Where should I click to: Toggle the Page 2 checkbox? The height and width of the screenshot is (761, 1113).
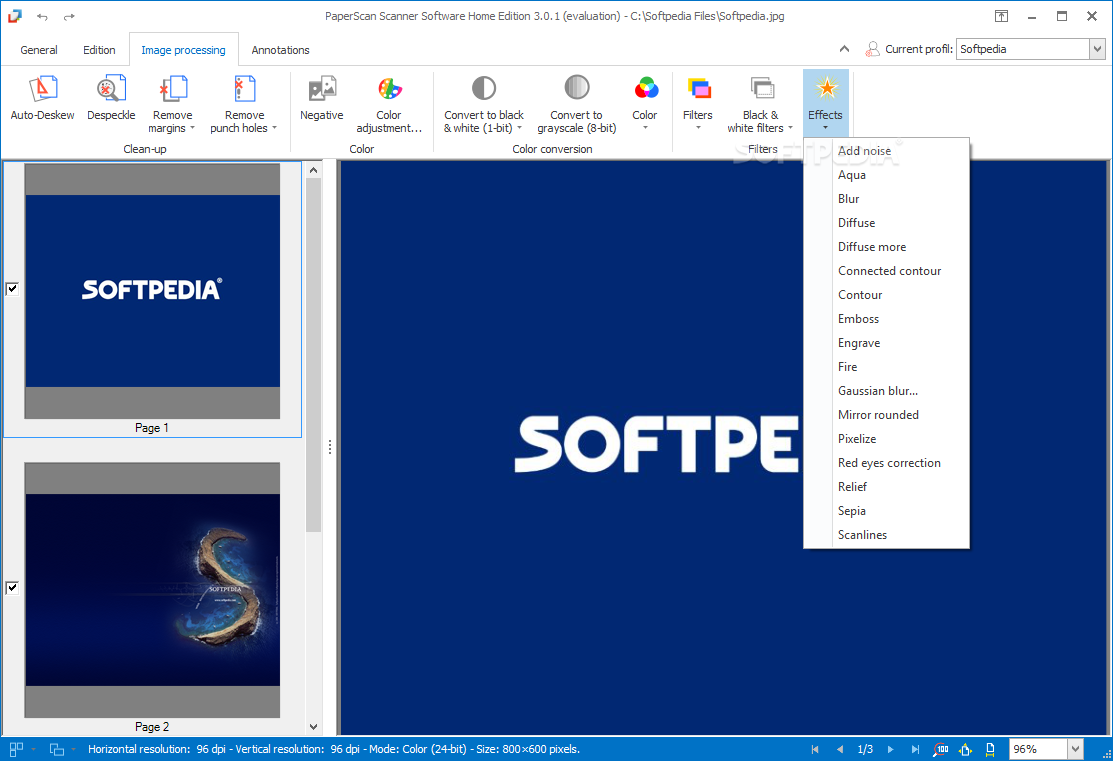12,587
